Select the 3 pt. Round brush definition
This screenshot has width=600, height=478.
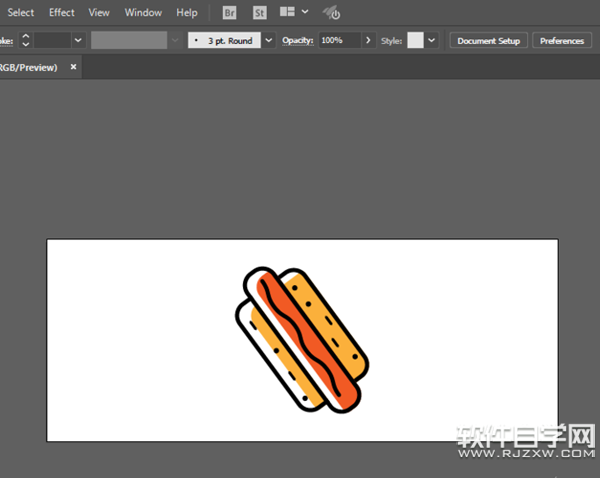click(x=224, y=41)
